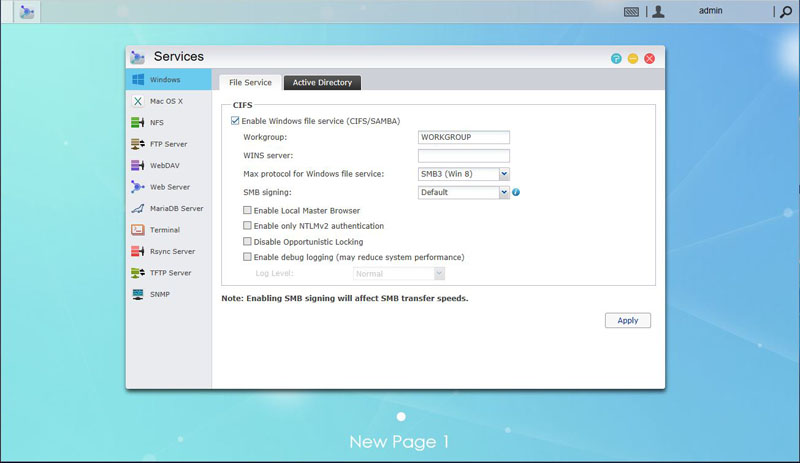Select the Rsync Server icon
Image resolution: width=800 pixels, height=463 pixels.
pos(138,251)
